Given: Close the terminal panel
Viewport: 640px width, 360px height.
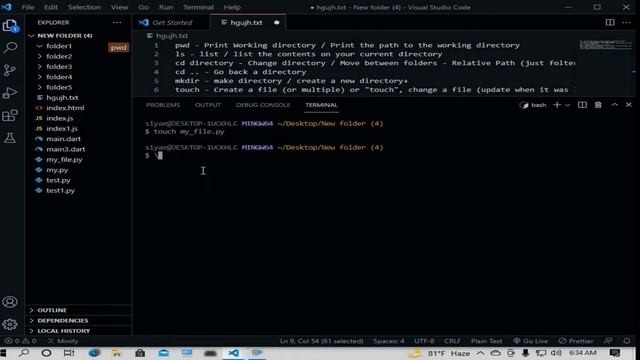Looking at the screenshot, I should click(629, 105).
